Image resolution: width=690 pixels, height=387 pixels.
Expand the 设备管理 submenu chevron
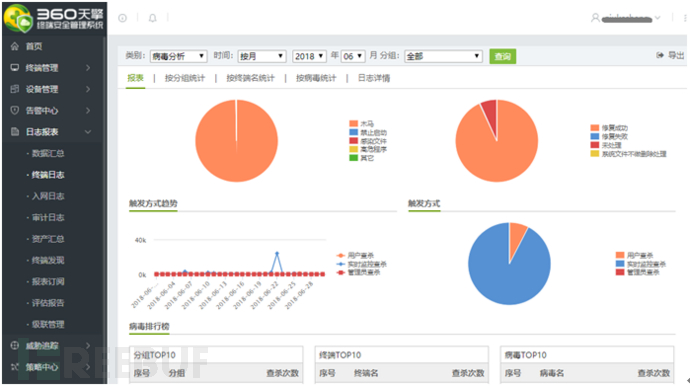tap(88, 89)
